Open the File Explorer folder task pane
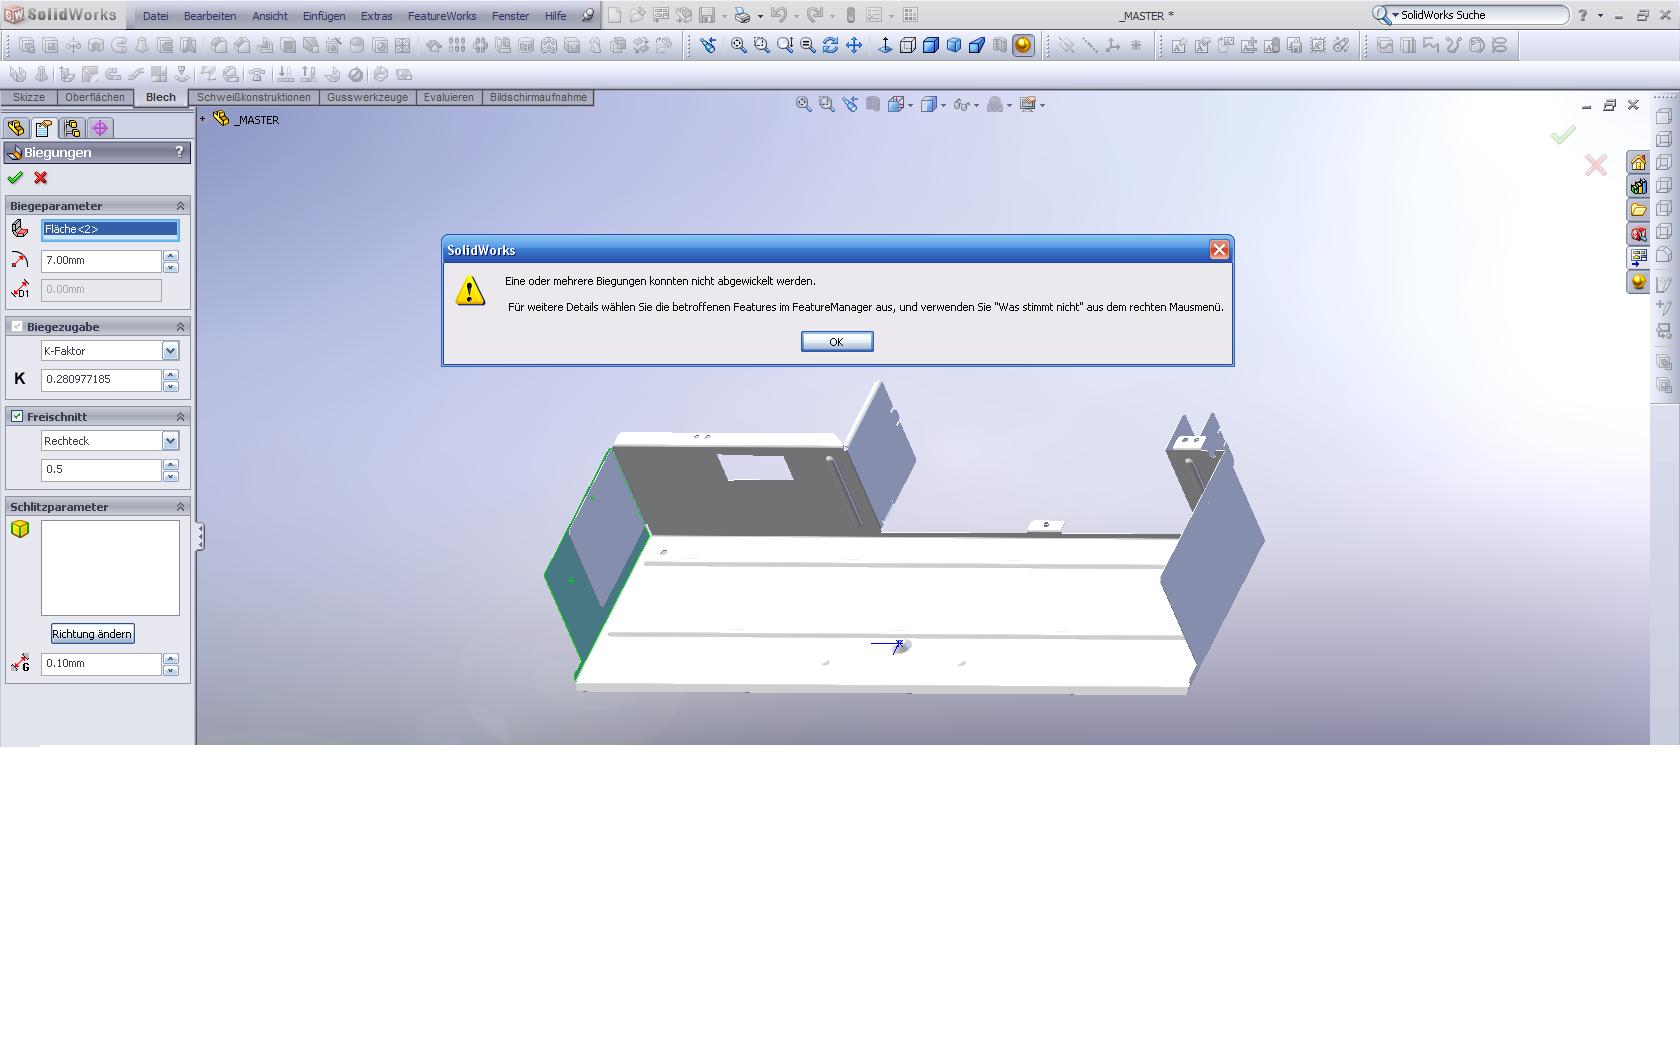Image resolution: width=1680 pixels, height=1050 pixels. (1638, 210)
